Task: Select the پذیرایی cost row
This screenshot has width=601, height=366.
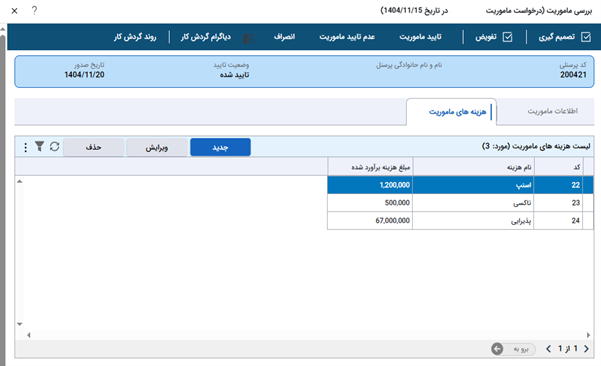Action: click(x=460, y=220)
